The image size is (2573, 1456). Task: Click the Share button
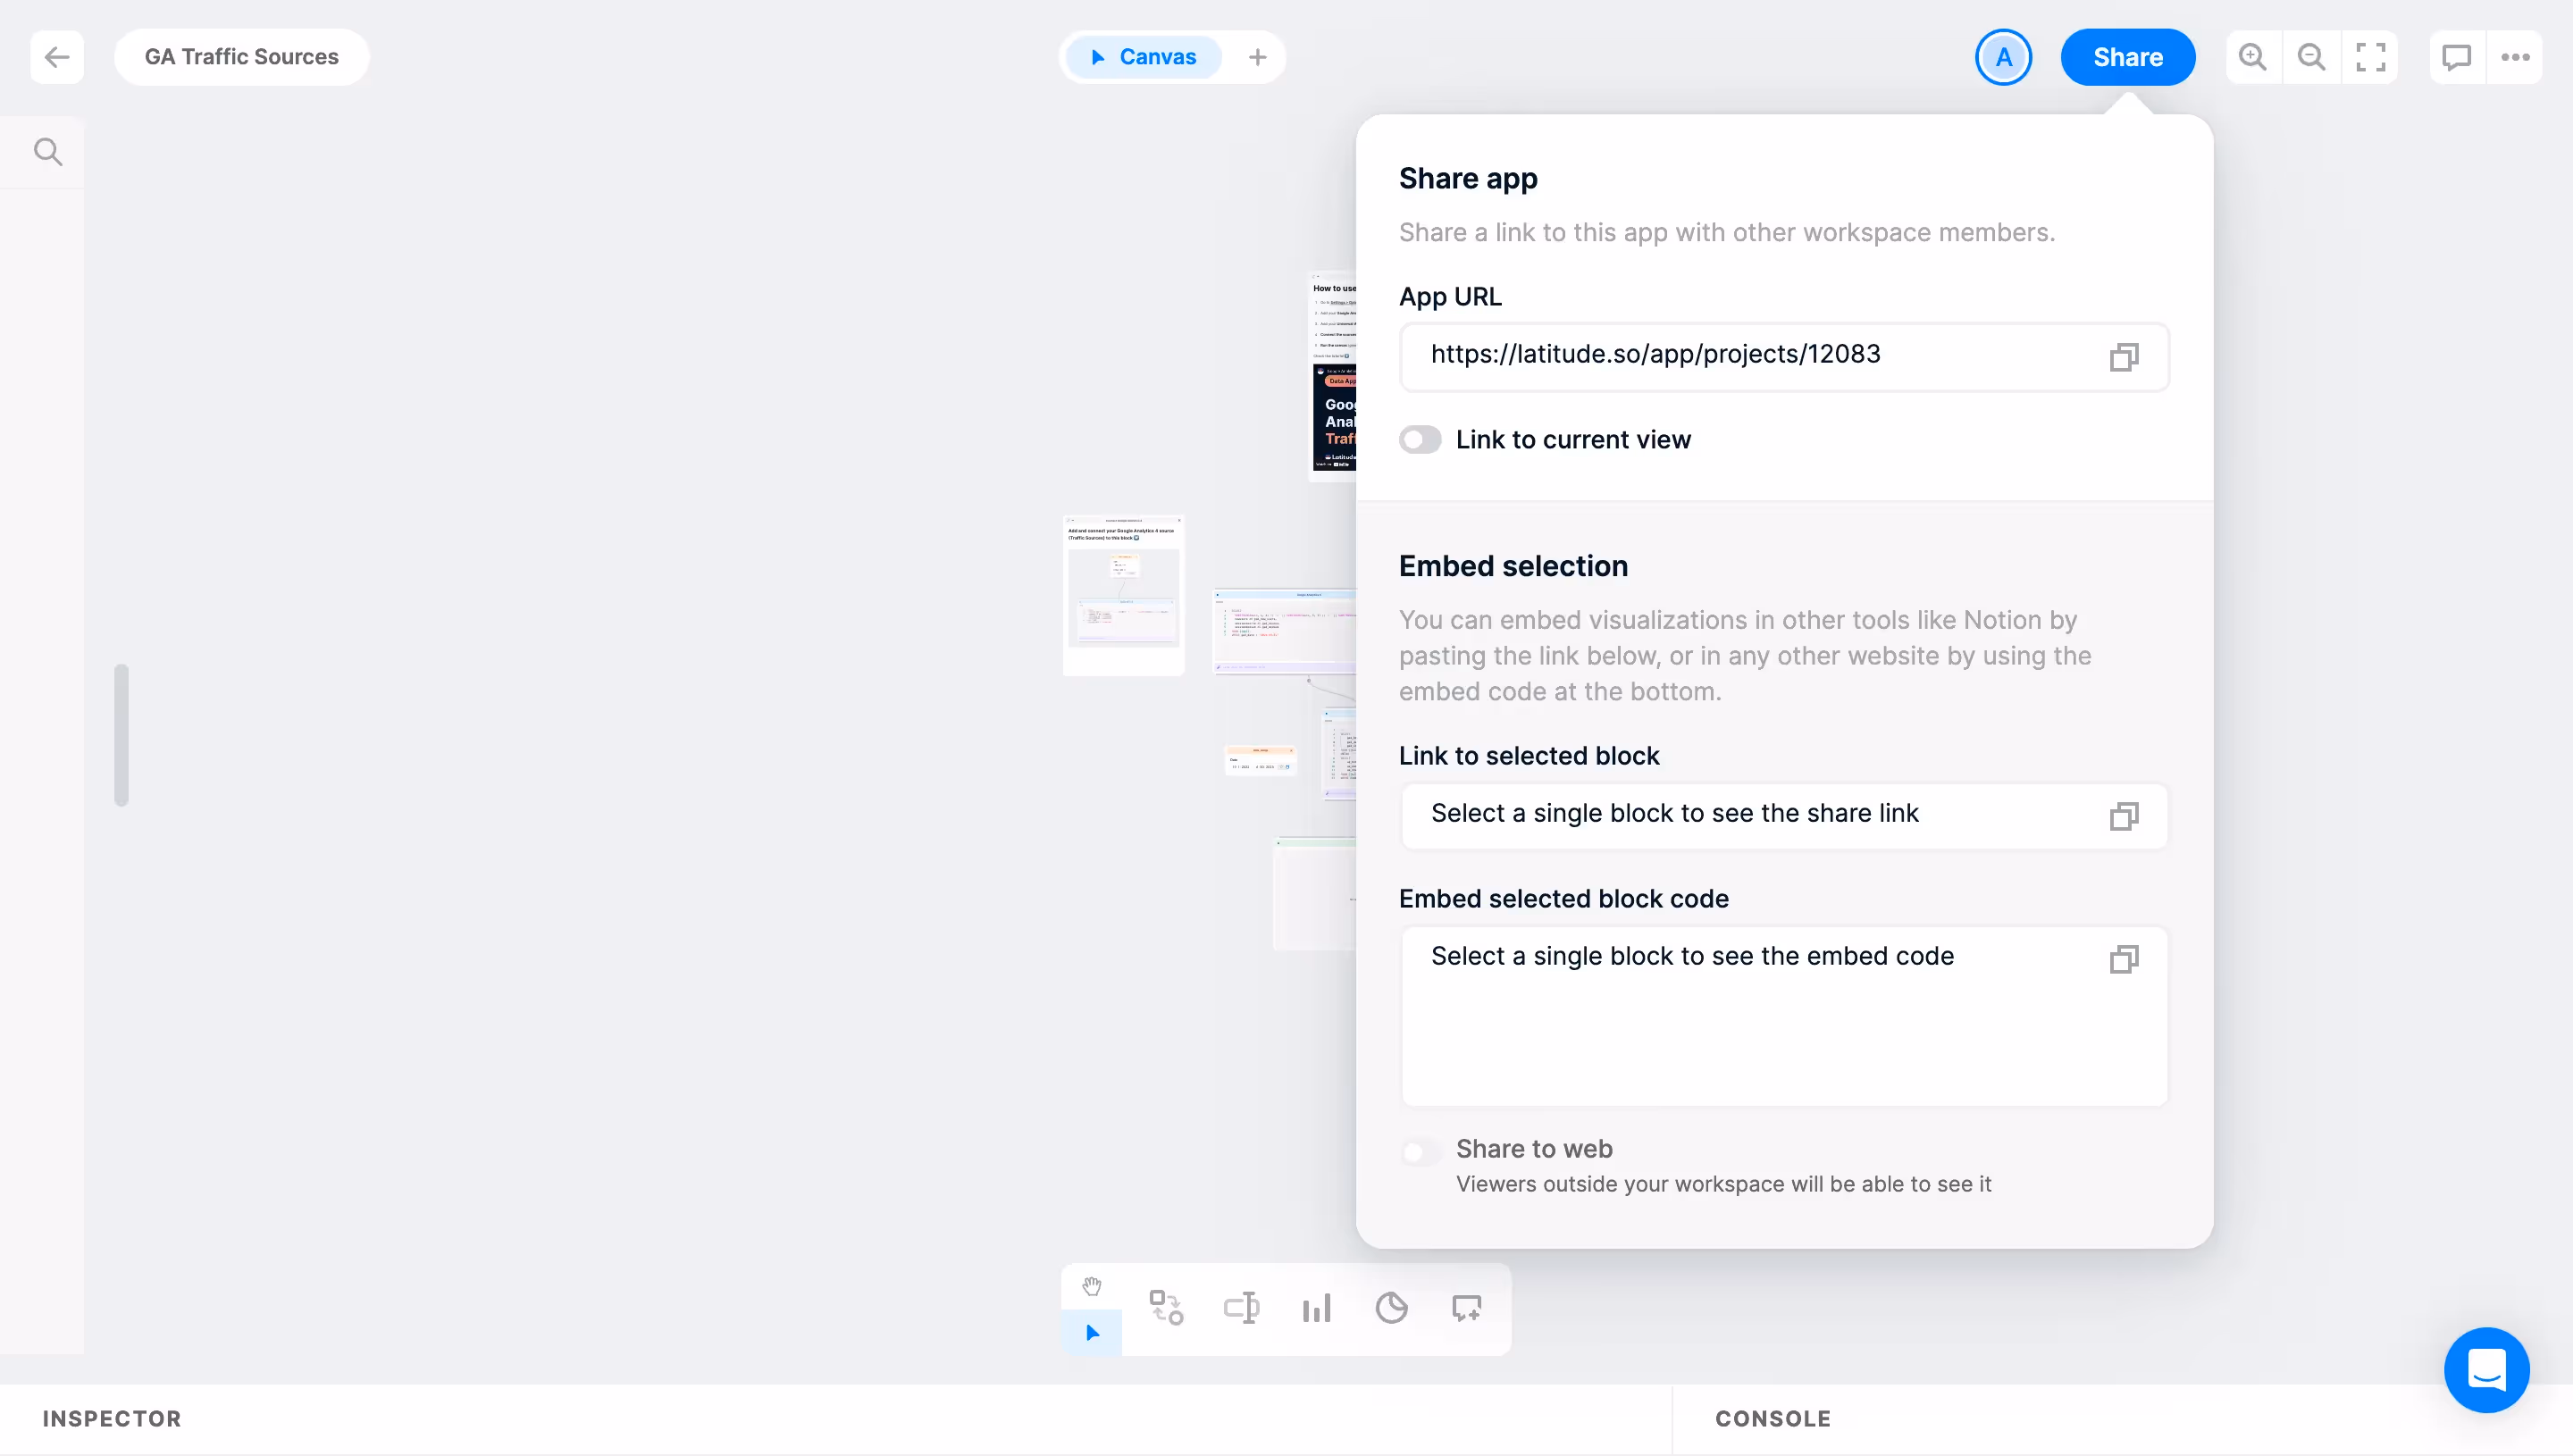[2127, 57]
